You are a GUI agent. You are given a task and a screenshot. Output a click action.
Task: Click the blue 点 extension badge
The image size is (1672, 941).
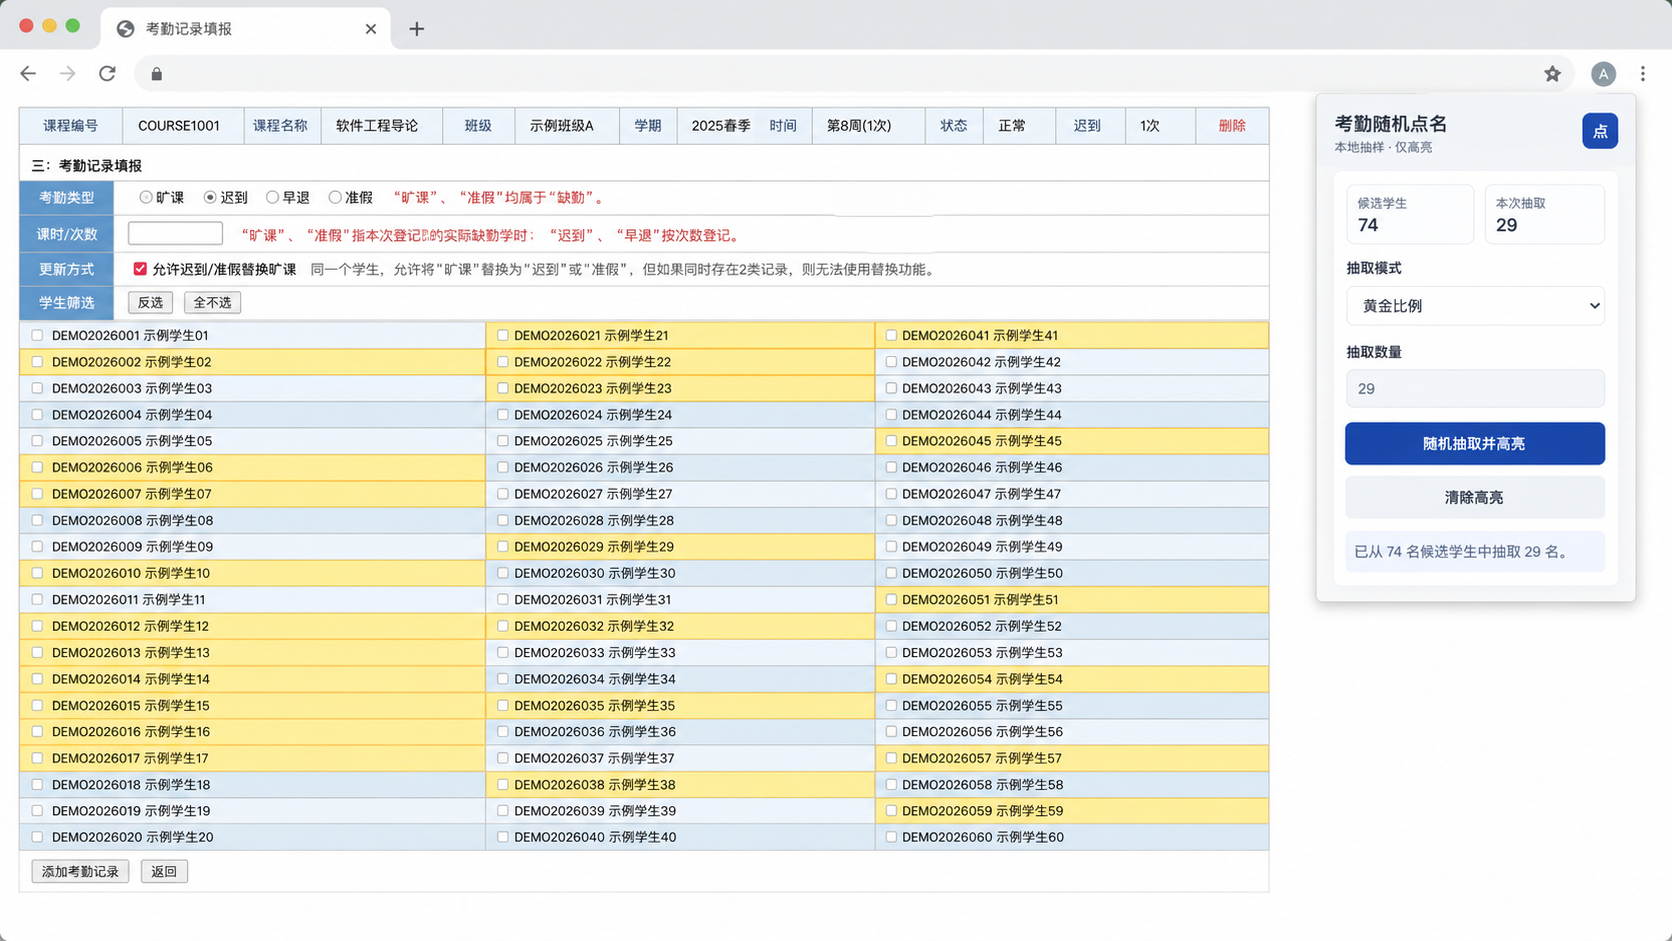[x=1600, y=131]
